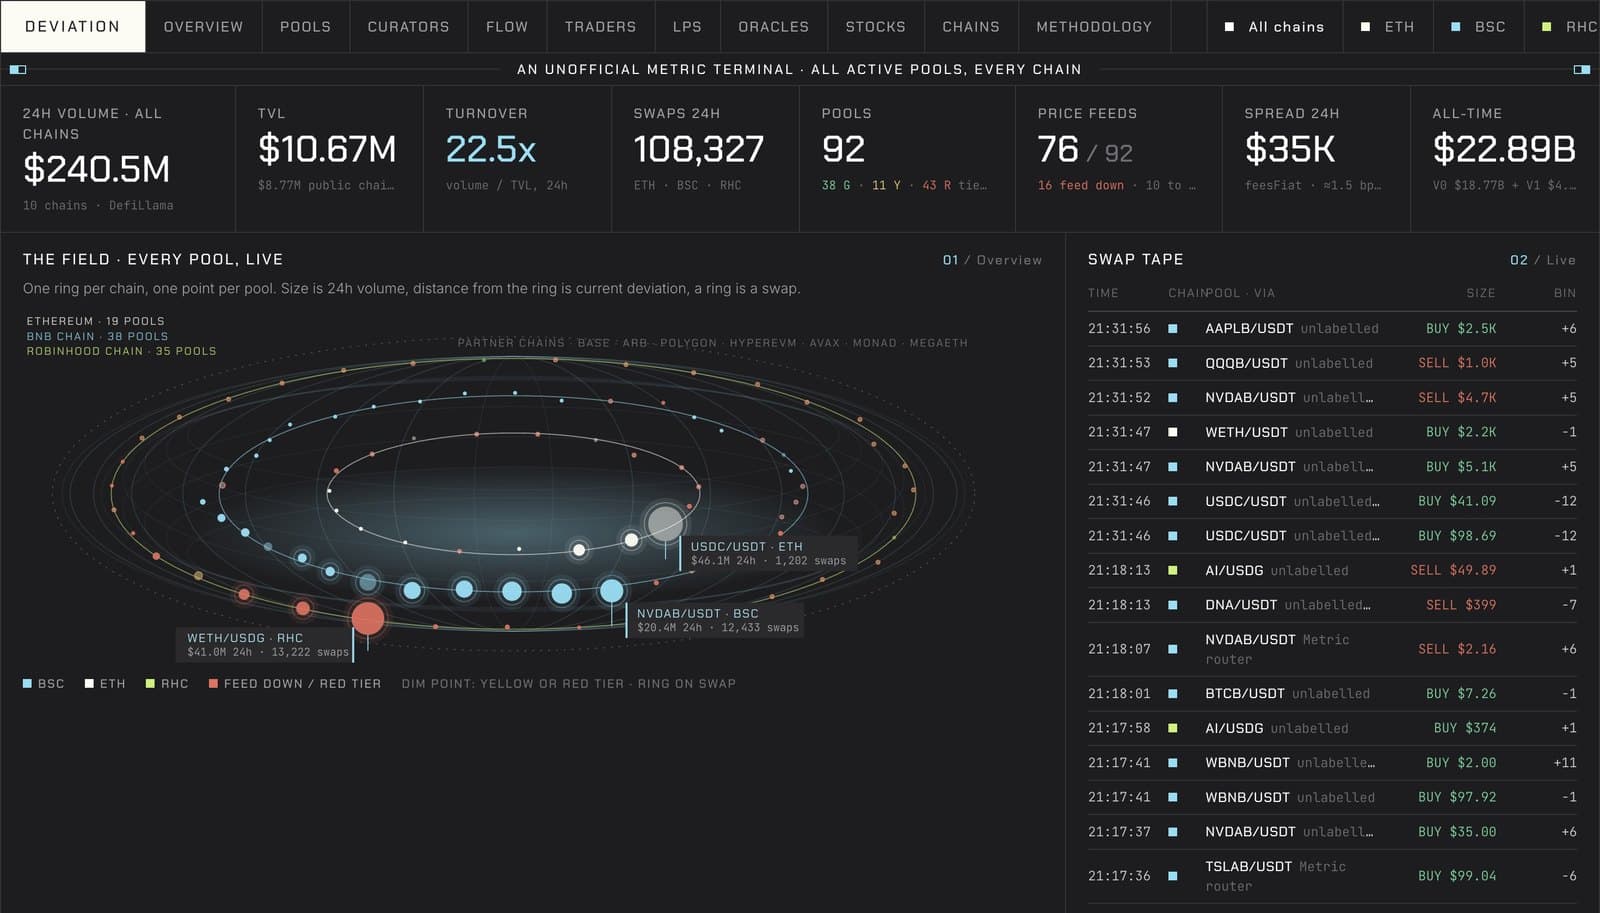Click the 108,327 swaps count

click(699, 149)
